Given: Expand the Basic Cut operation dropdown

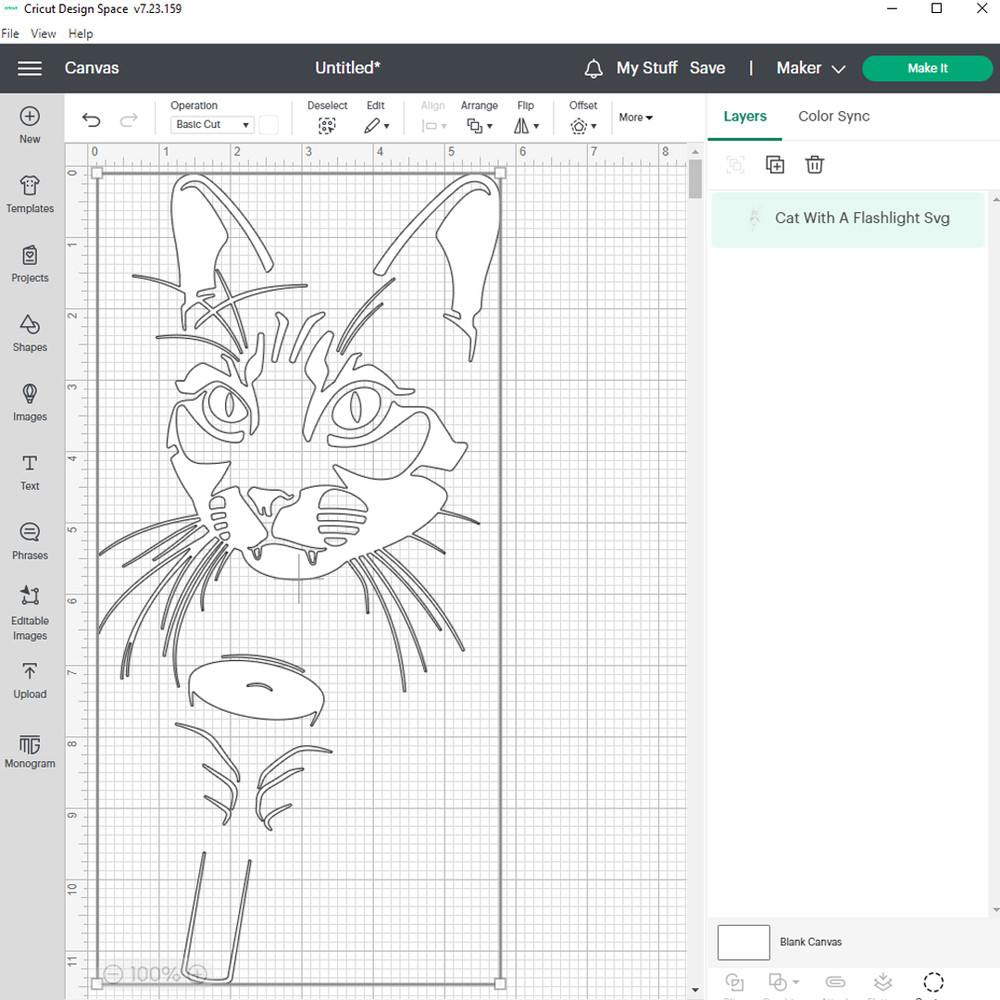Looking at the screenshot, I should point(213,125).
